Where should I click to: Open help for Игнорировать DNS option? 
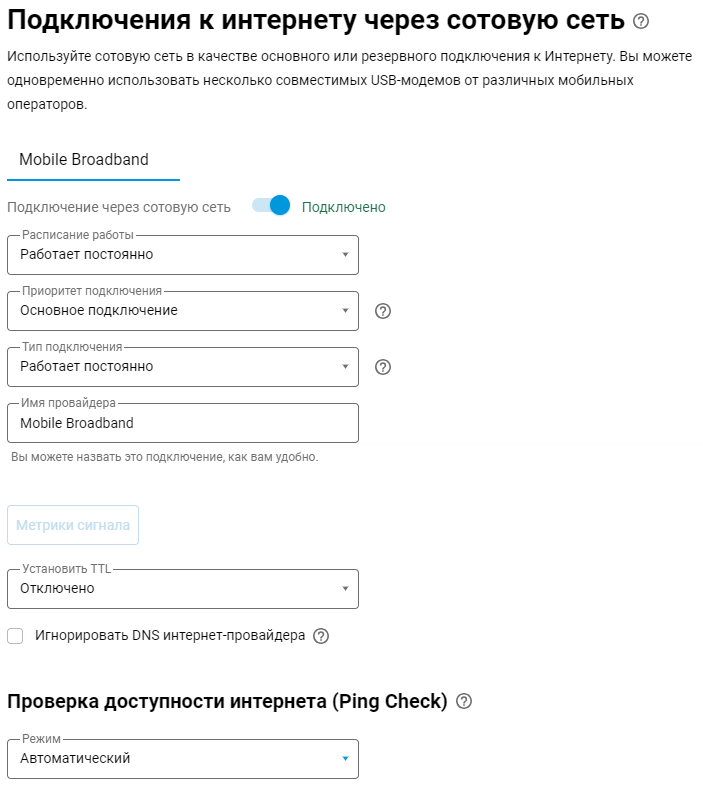[321, 636]
